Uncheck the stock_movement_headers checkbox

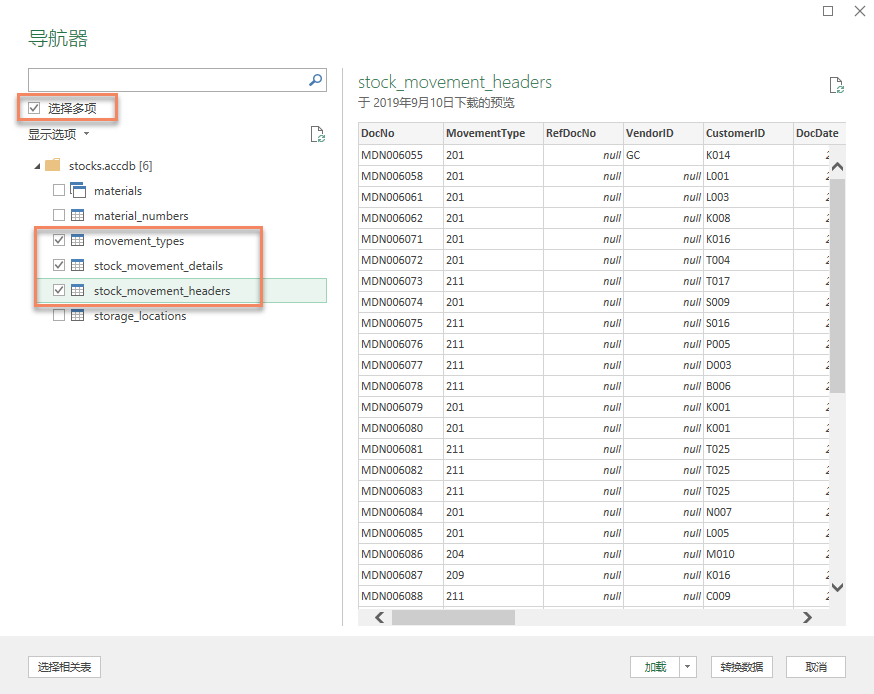pyautogui.click(x=59, y=290)
